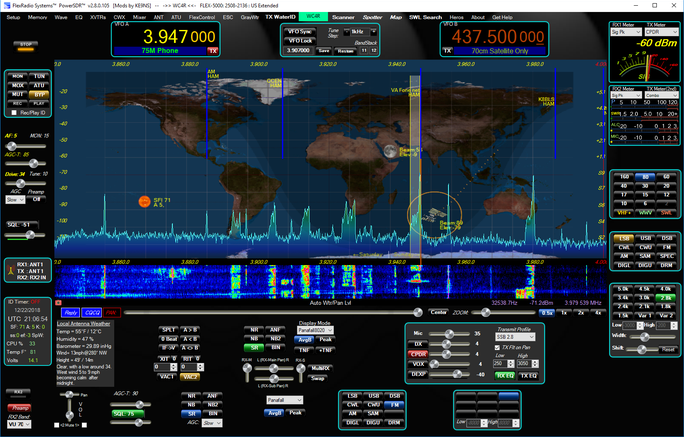Click the Mic gain slider
The image size is (684, 437).
449,334
